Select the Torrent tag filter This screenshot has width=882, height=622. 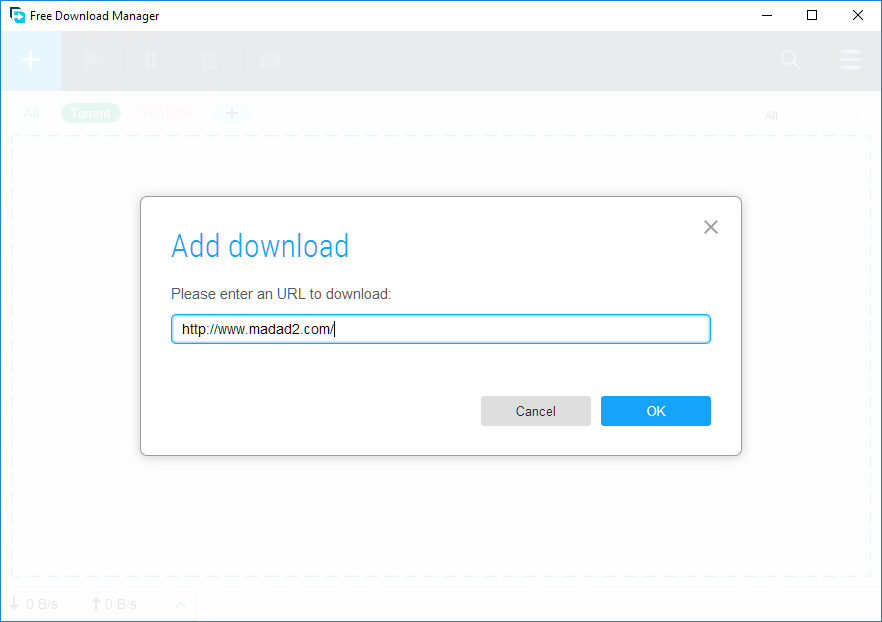pyautogui.click(x=91, y=114)
